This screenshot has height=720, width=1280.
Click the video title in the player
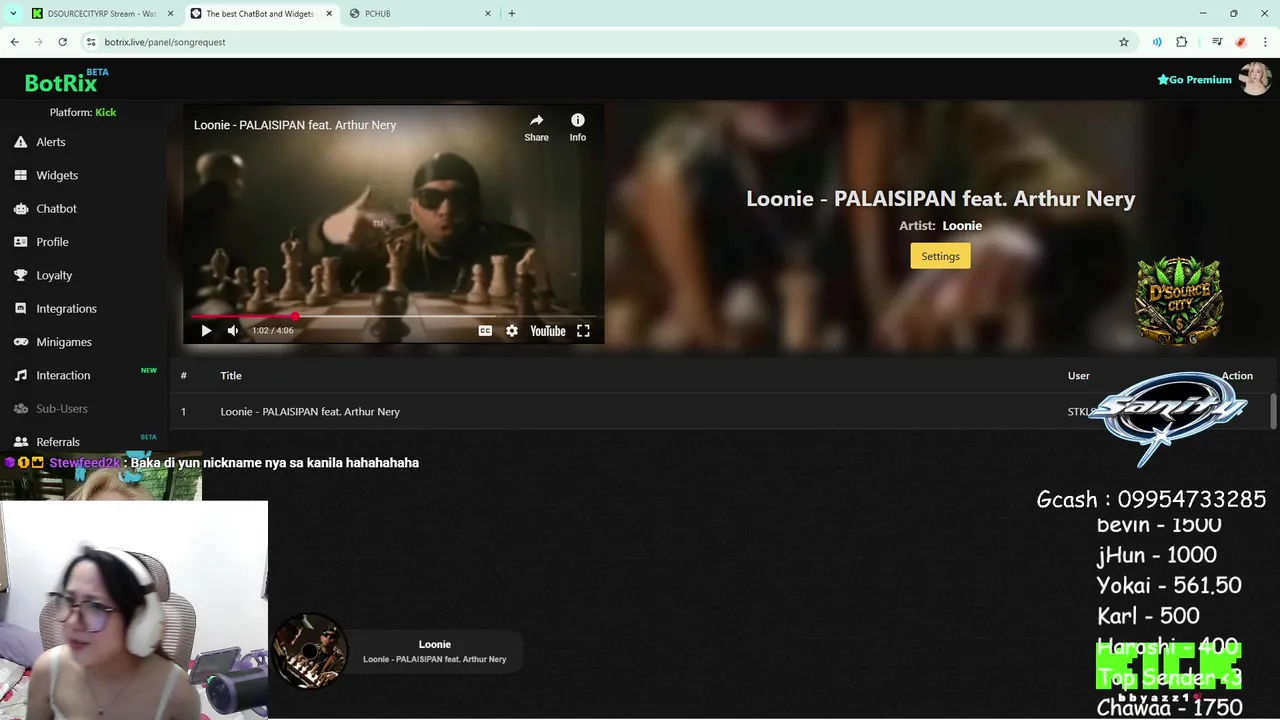coord(295,125)
